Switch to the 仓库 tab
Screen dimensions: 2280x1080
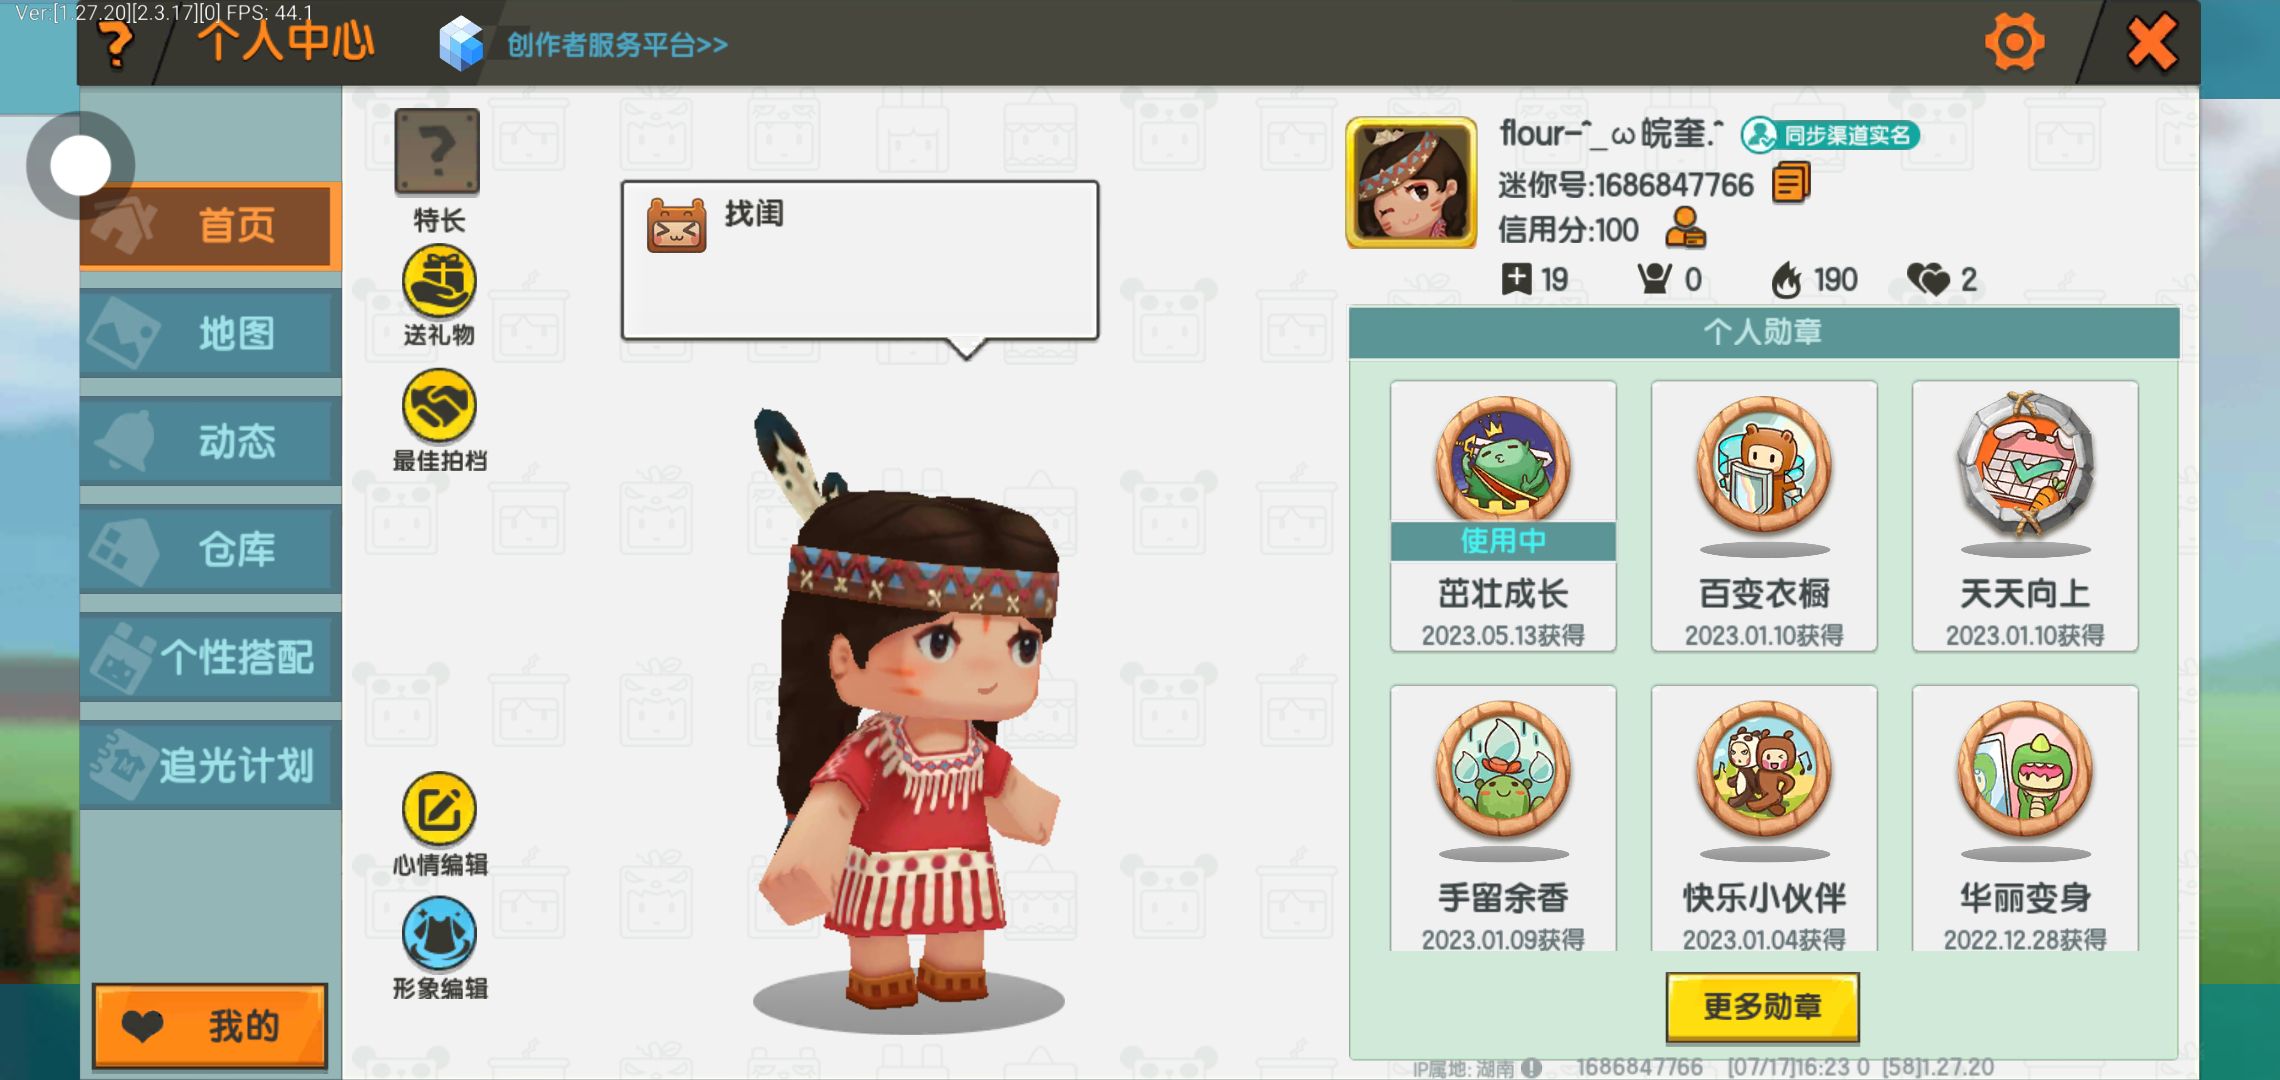click(x=210, y=549)
